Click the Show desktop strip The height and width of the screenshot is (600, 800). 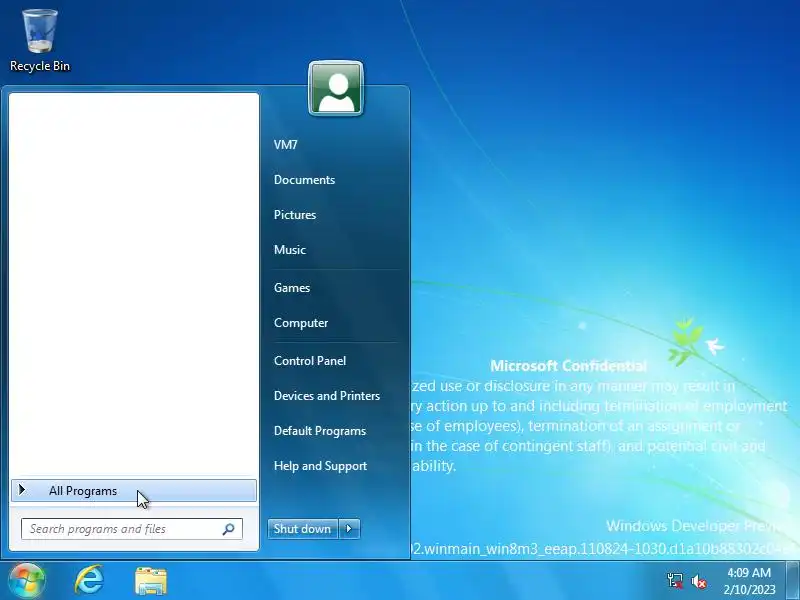pyautogui.click(x=793, y=581)
